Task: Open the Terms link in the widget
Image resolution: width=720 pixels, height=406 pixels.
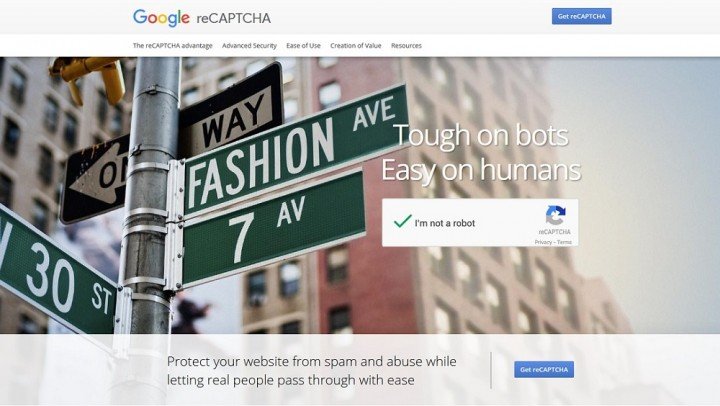Action: 564,242
